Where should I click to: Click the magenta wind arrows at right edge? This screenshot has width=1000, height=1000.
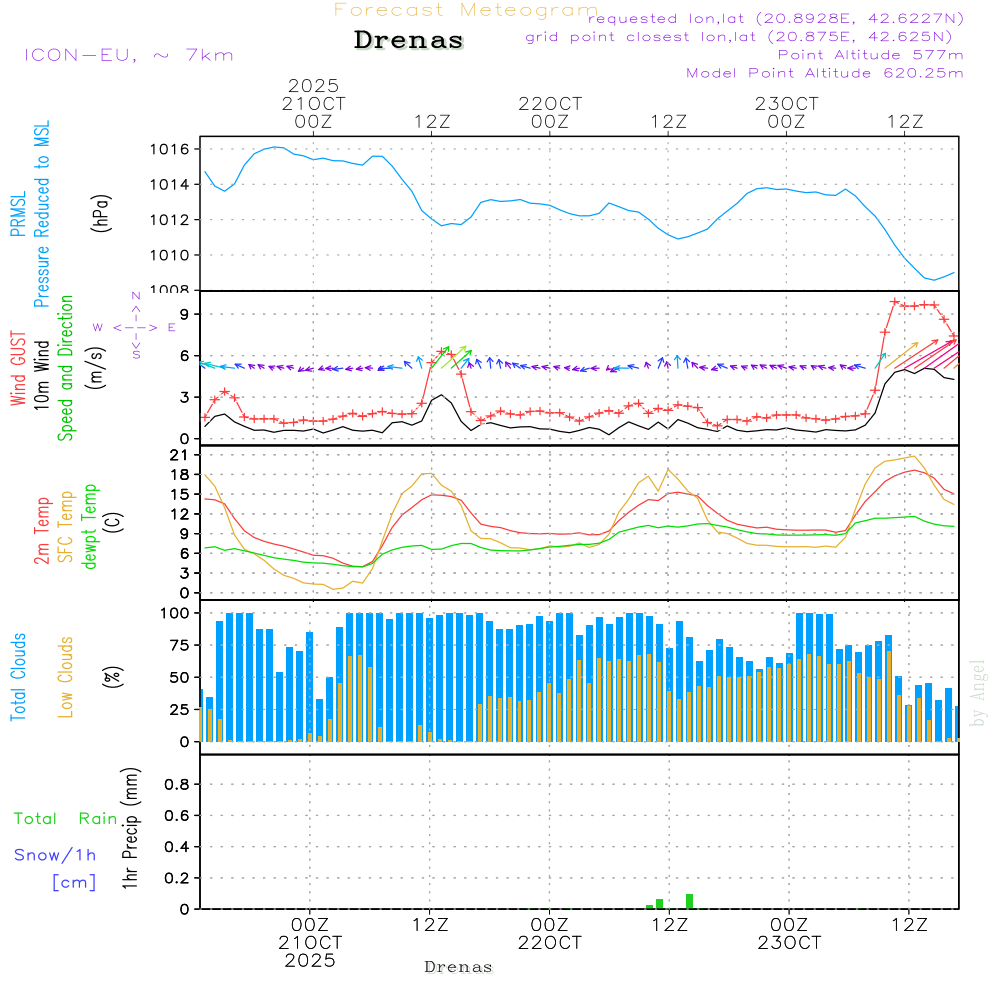940,352
